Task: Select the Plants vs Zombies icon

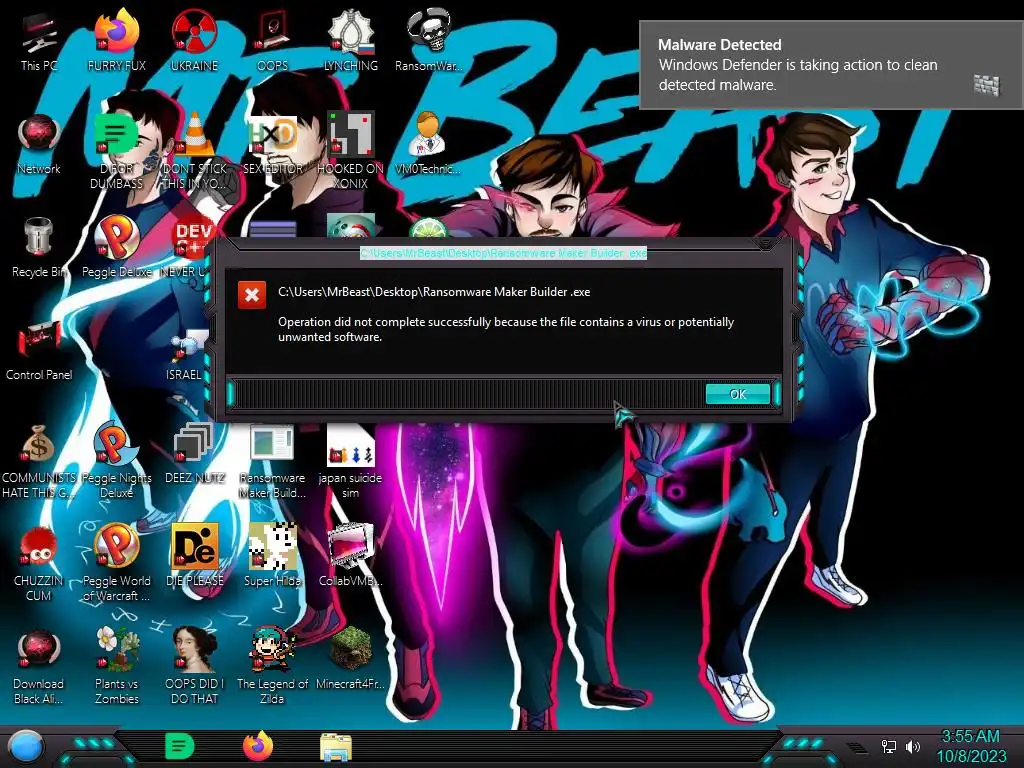Action: [116, 666]
